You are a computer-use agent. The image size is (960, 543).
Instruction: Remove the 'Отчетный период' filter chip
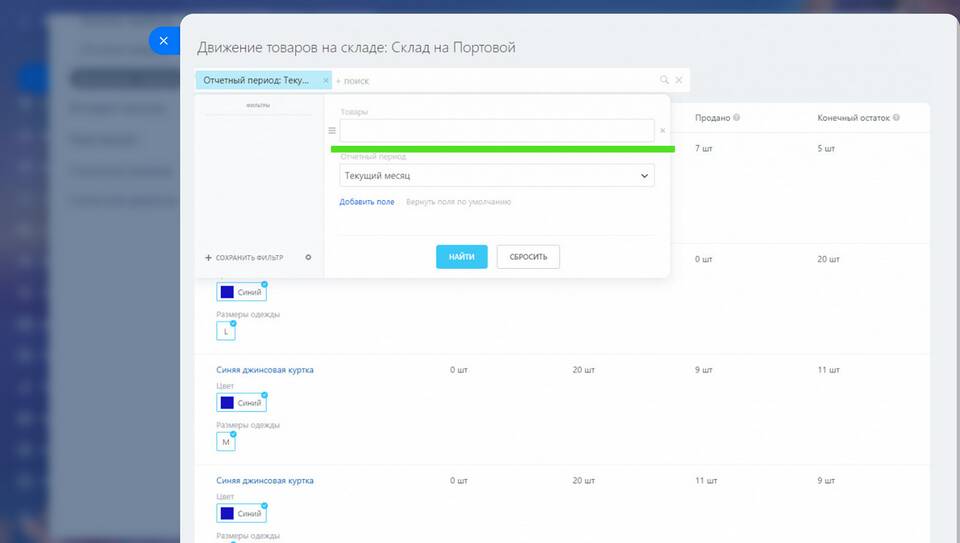pyautogui.click(x=326, y=80)
